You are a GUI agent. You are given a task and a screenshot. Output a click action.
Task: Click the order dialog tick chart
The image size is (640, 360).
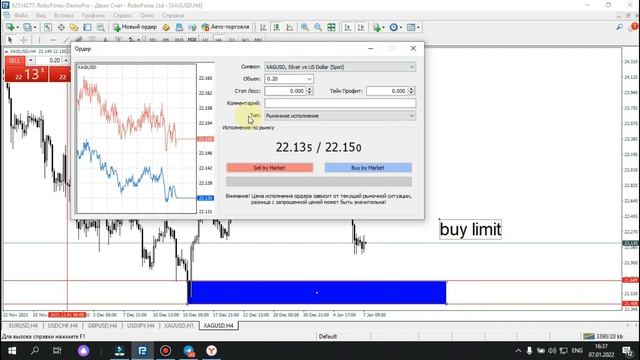tap(136, 138)
